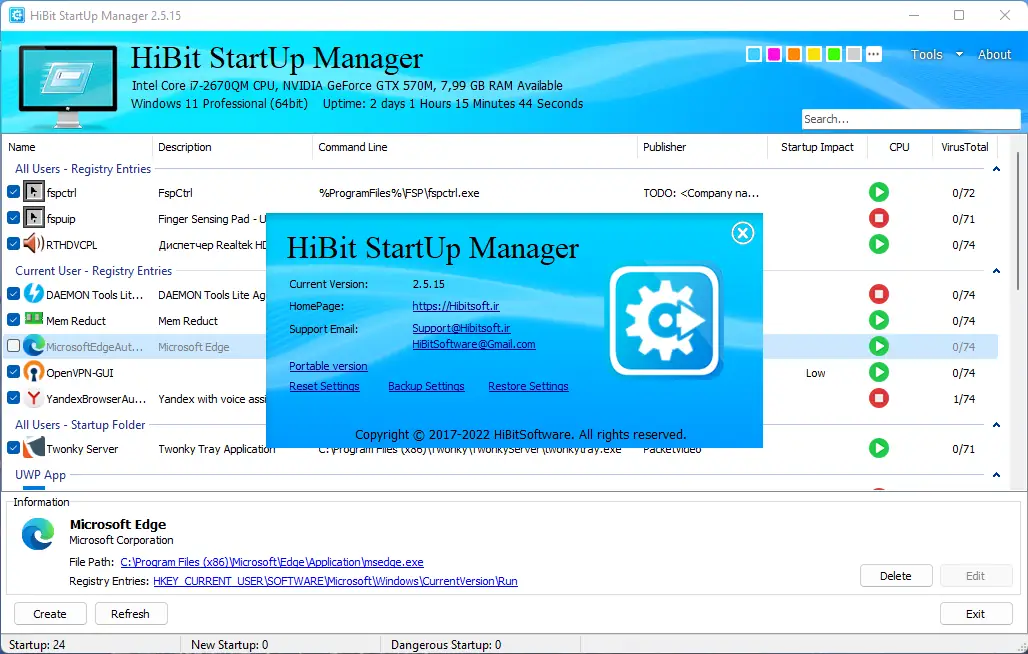Click the Create button
Viewport: 1028px width, 654px height.
[x=50, y=614]
